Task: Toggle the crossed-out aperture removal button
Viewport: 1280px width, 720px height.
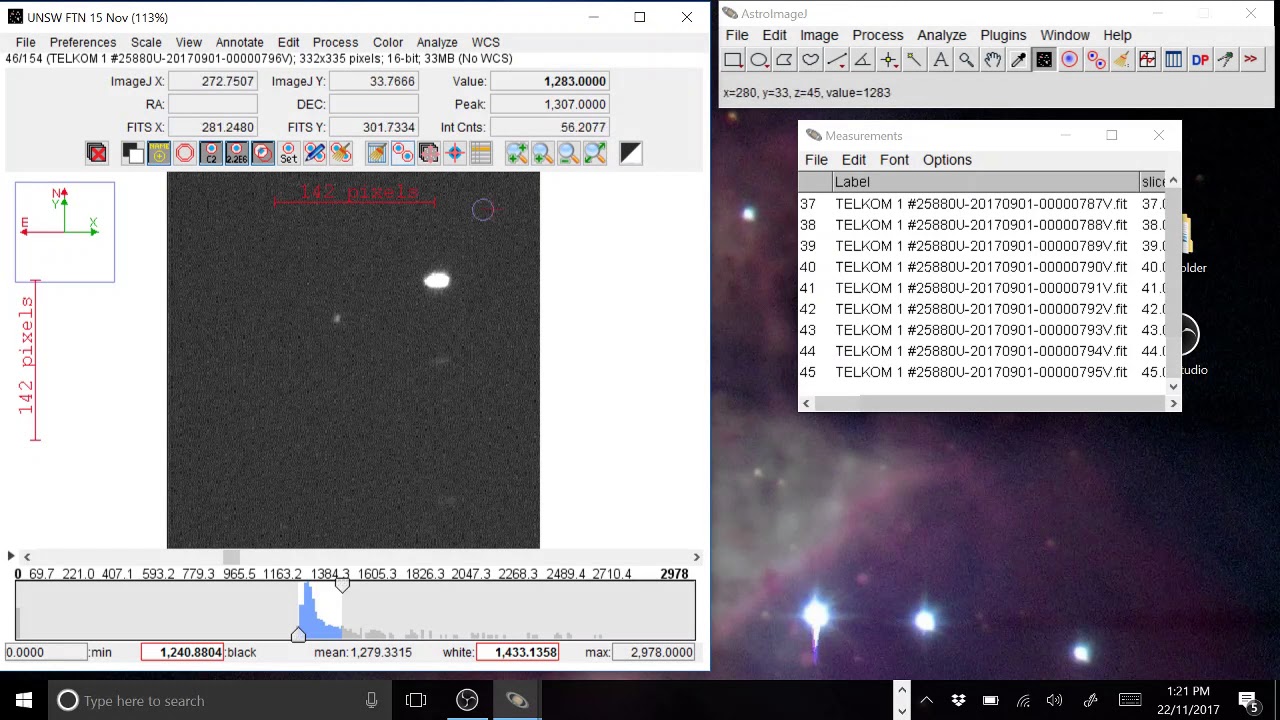Action: point(263,153)
